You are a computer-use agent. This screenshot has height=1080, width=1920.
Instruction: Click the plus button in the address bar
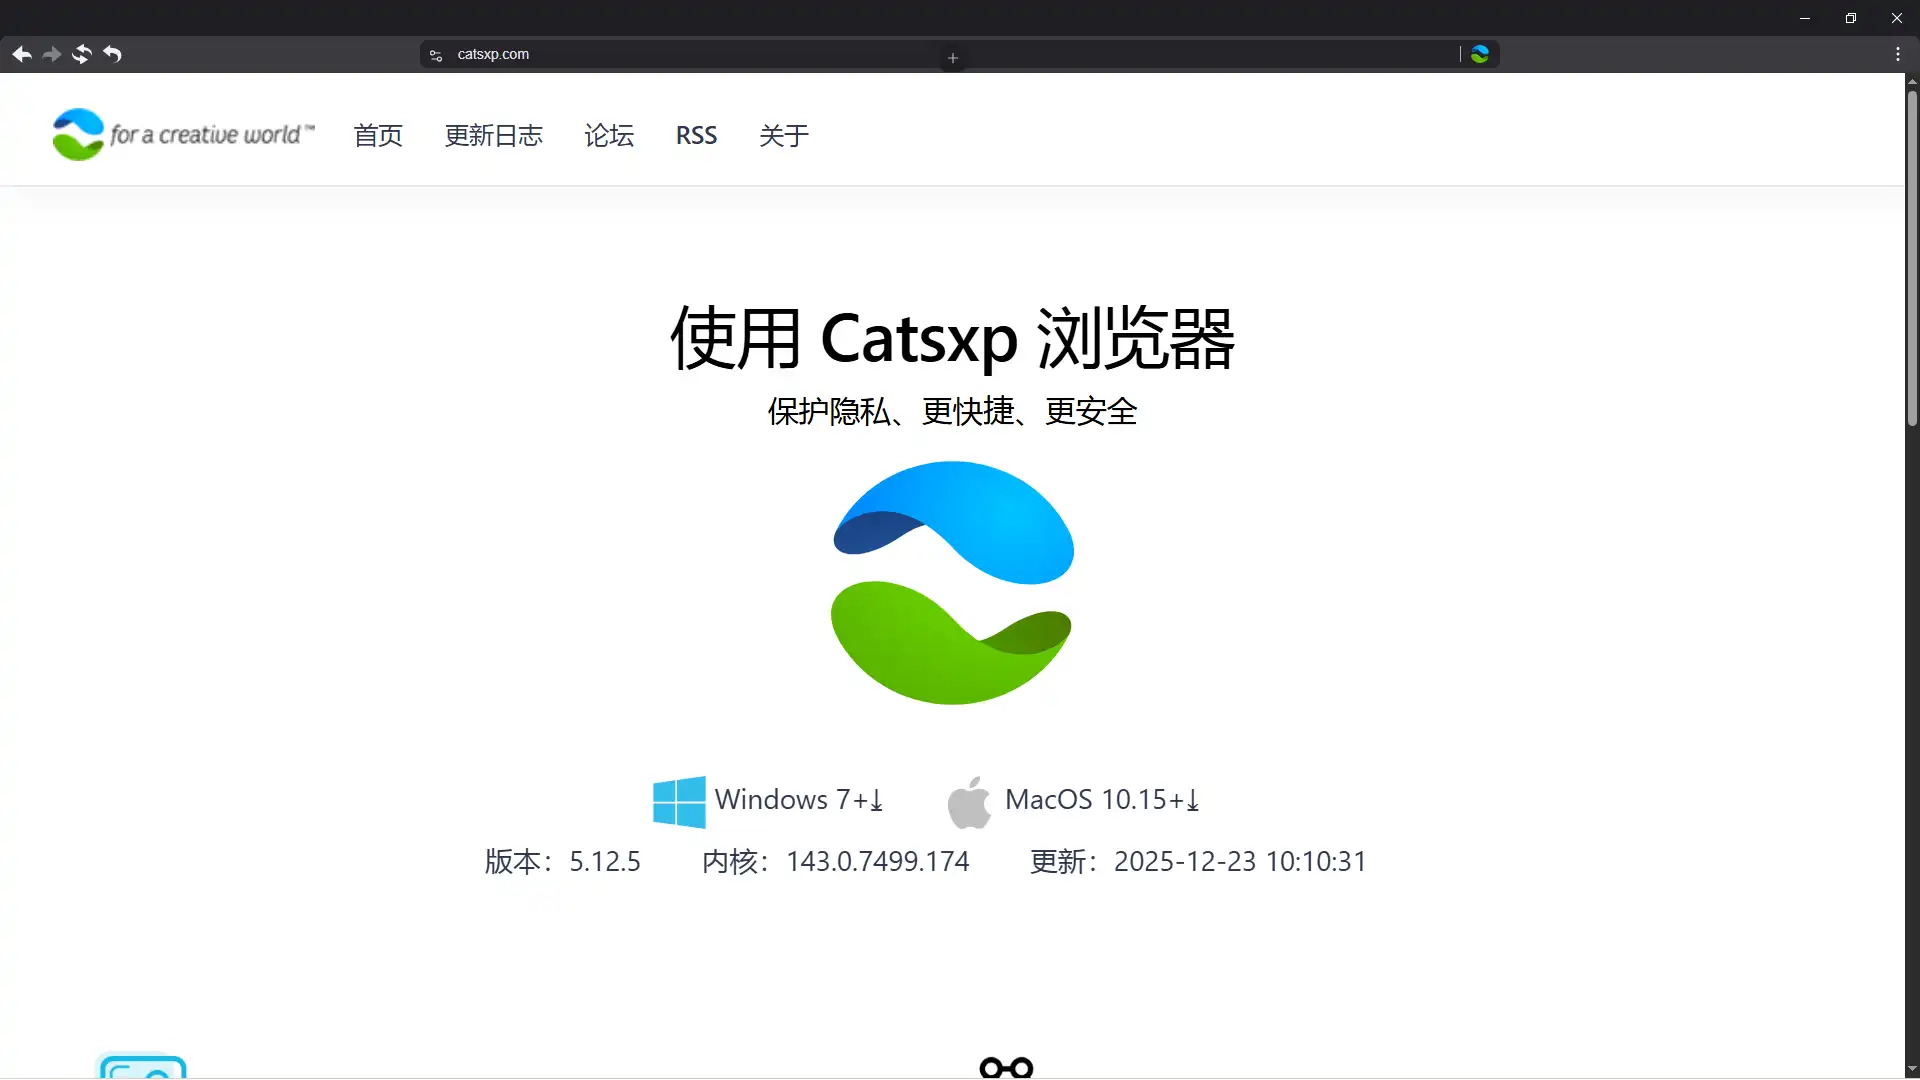(x=952, y=58)
